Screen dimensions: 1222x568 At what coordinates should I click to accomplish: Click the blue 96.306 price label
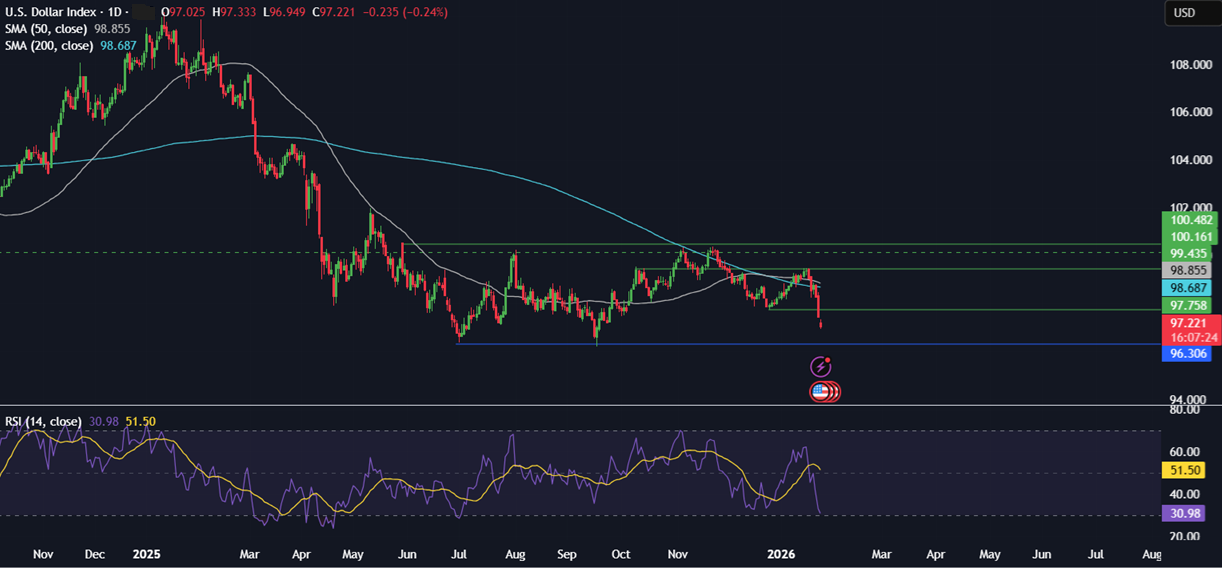[x=1187, y=354]
